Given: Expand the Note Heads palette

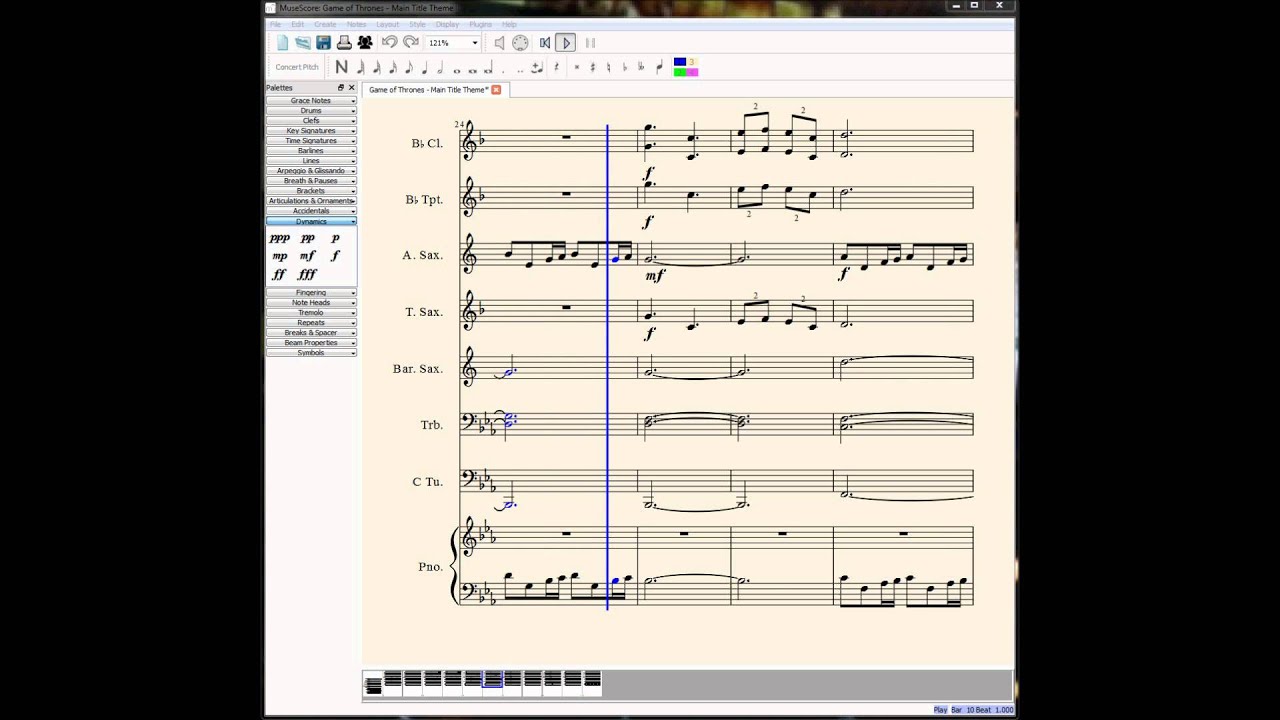Looking at the screenshot, I should [x=311, y=303].
